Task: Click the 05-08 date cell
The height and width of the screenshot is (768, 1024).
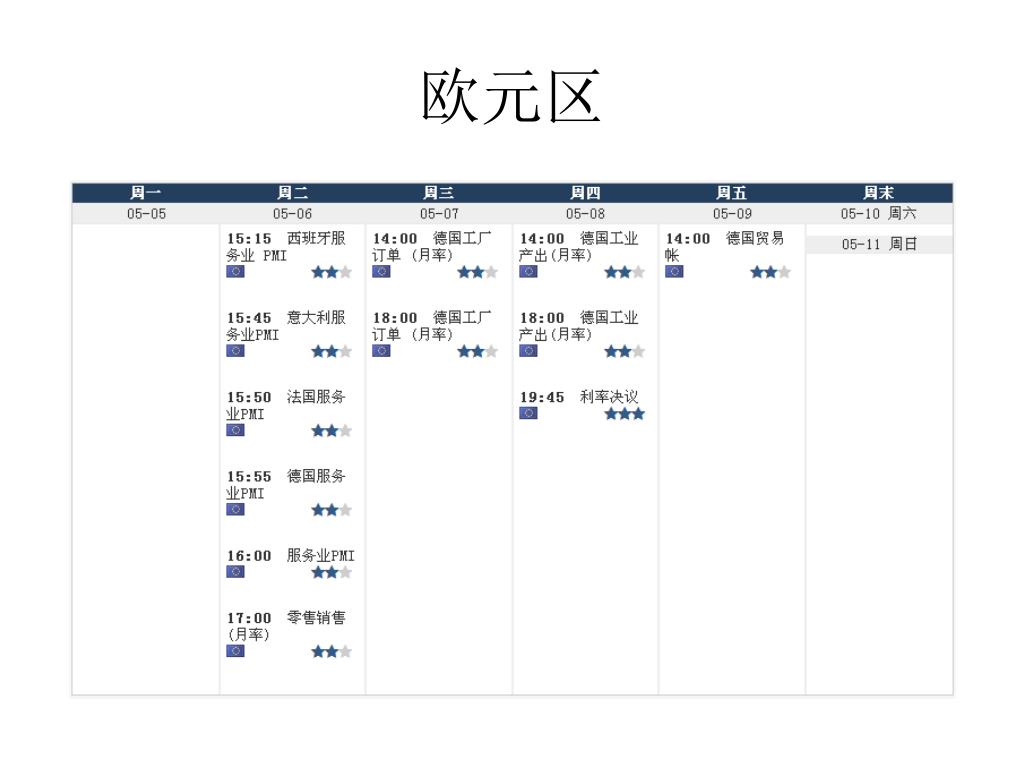Action: 585,214
